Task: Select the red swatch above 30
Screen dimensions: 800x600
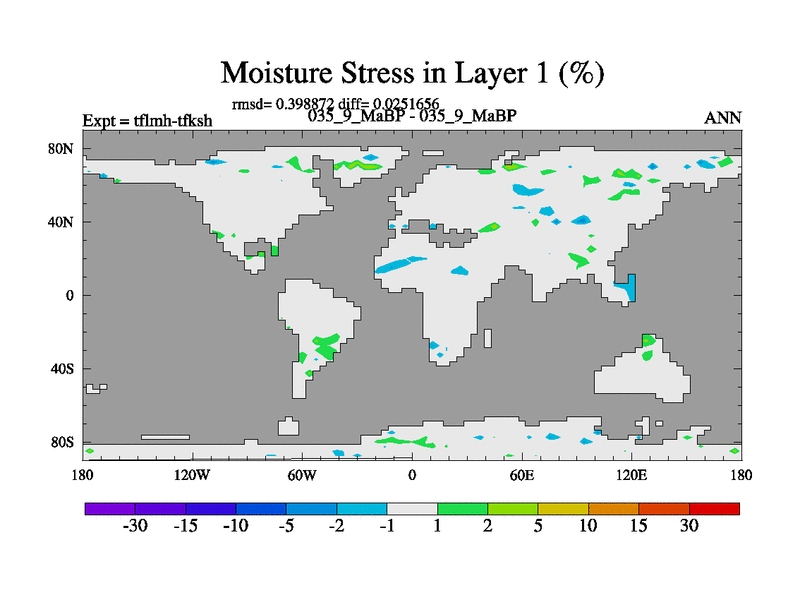Action: (714, 508)
